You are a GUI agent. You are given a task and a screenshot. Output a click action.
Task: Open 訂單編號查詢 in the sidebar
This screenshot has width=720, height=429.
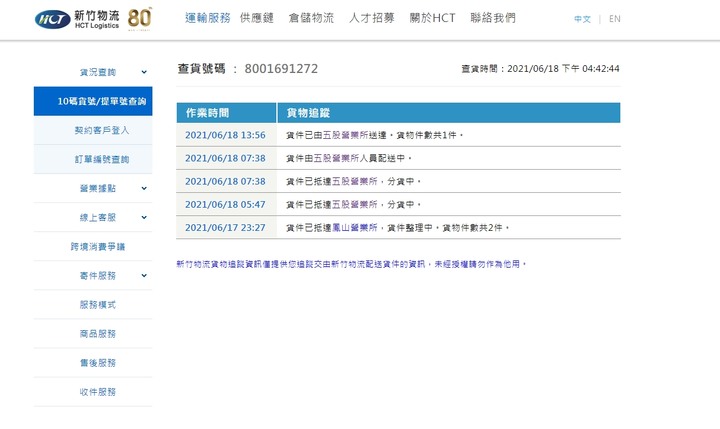pyautogui.click(x=102, y=159)
